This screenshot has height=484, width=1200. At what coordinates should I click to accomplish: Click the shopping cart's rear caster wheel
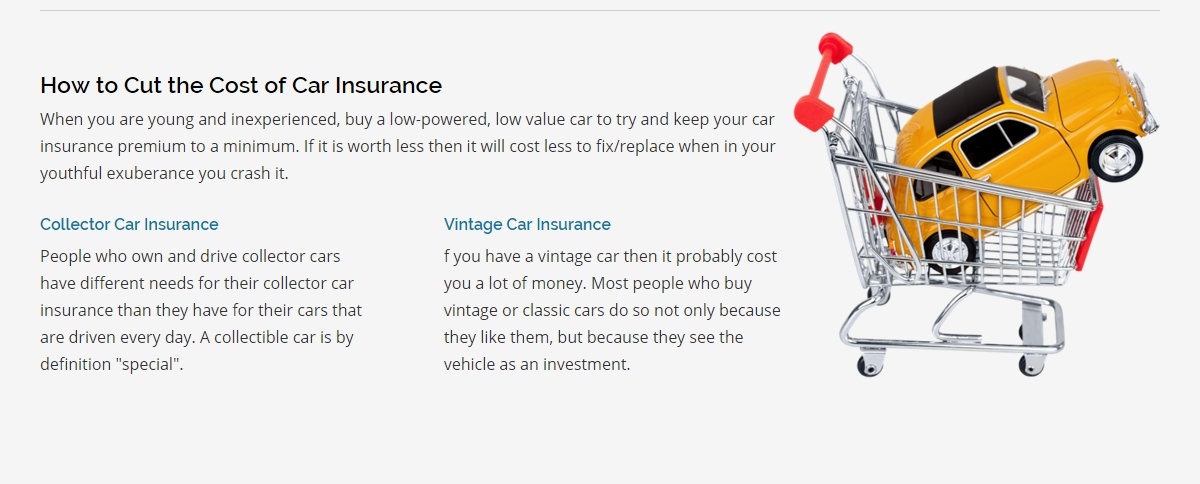click(870, 363)
